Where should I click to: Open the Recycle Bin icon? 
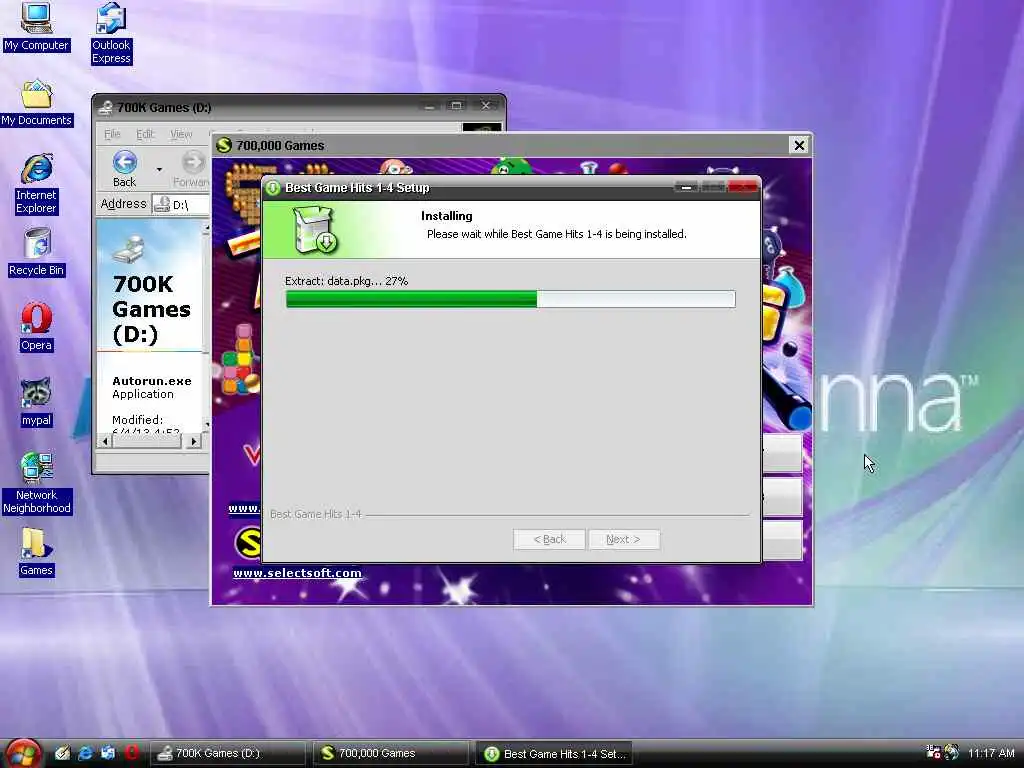36,252
